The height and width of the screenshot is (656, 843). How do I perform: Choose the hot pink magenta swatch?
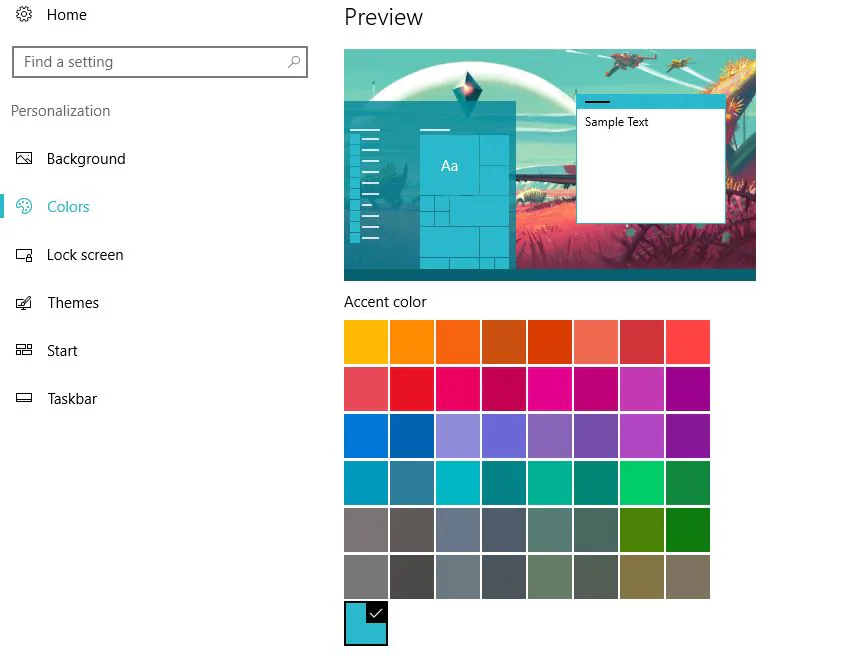pos(549,389)
